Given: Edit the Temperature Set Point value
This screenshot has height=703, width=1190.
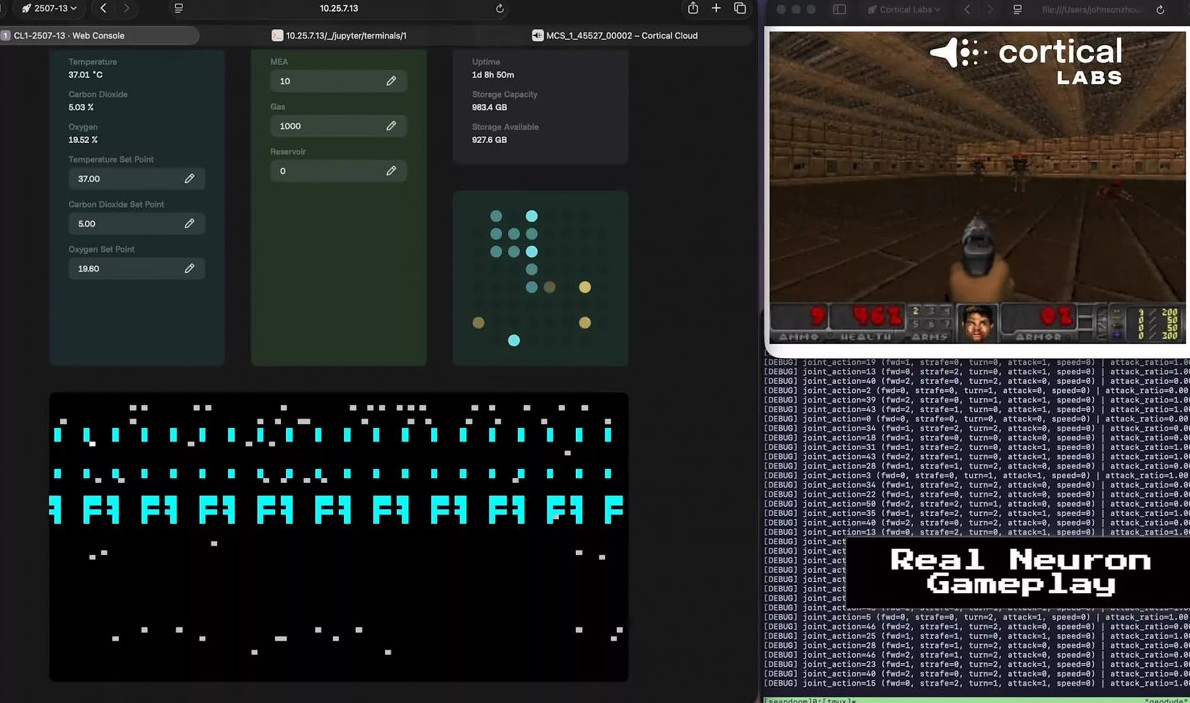Looking at the screenshot, I should [189, 179].
